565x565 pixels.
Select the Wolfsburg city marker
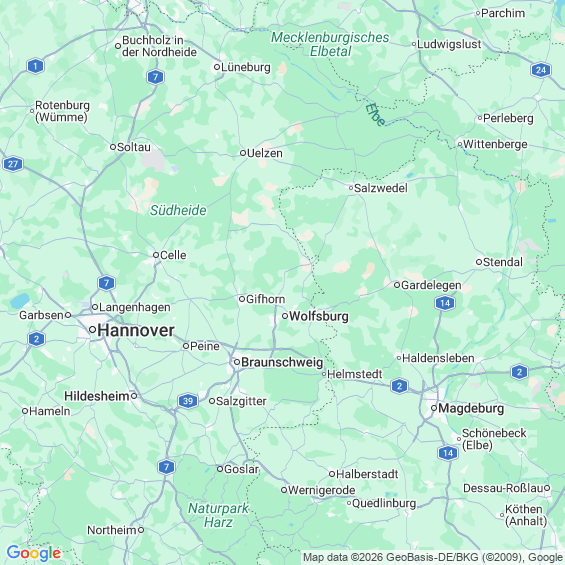click(x=285, y=316)
